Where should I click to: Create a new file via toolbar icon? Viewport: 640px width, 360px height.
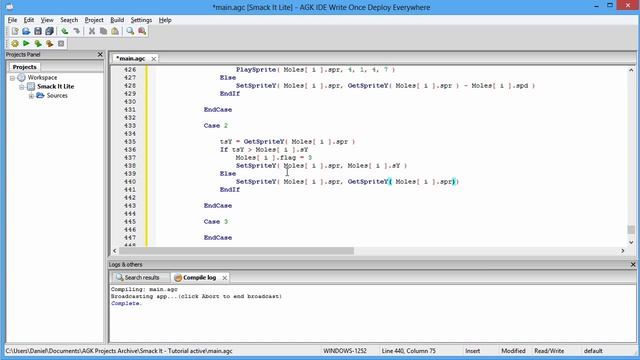point(15,31)
